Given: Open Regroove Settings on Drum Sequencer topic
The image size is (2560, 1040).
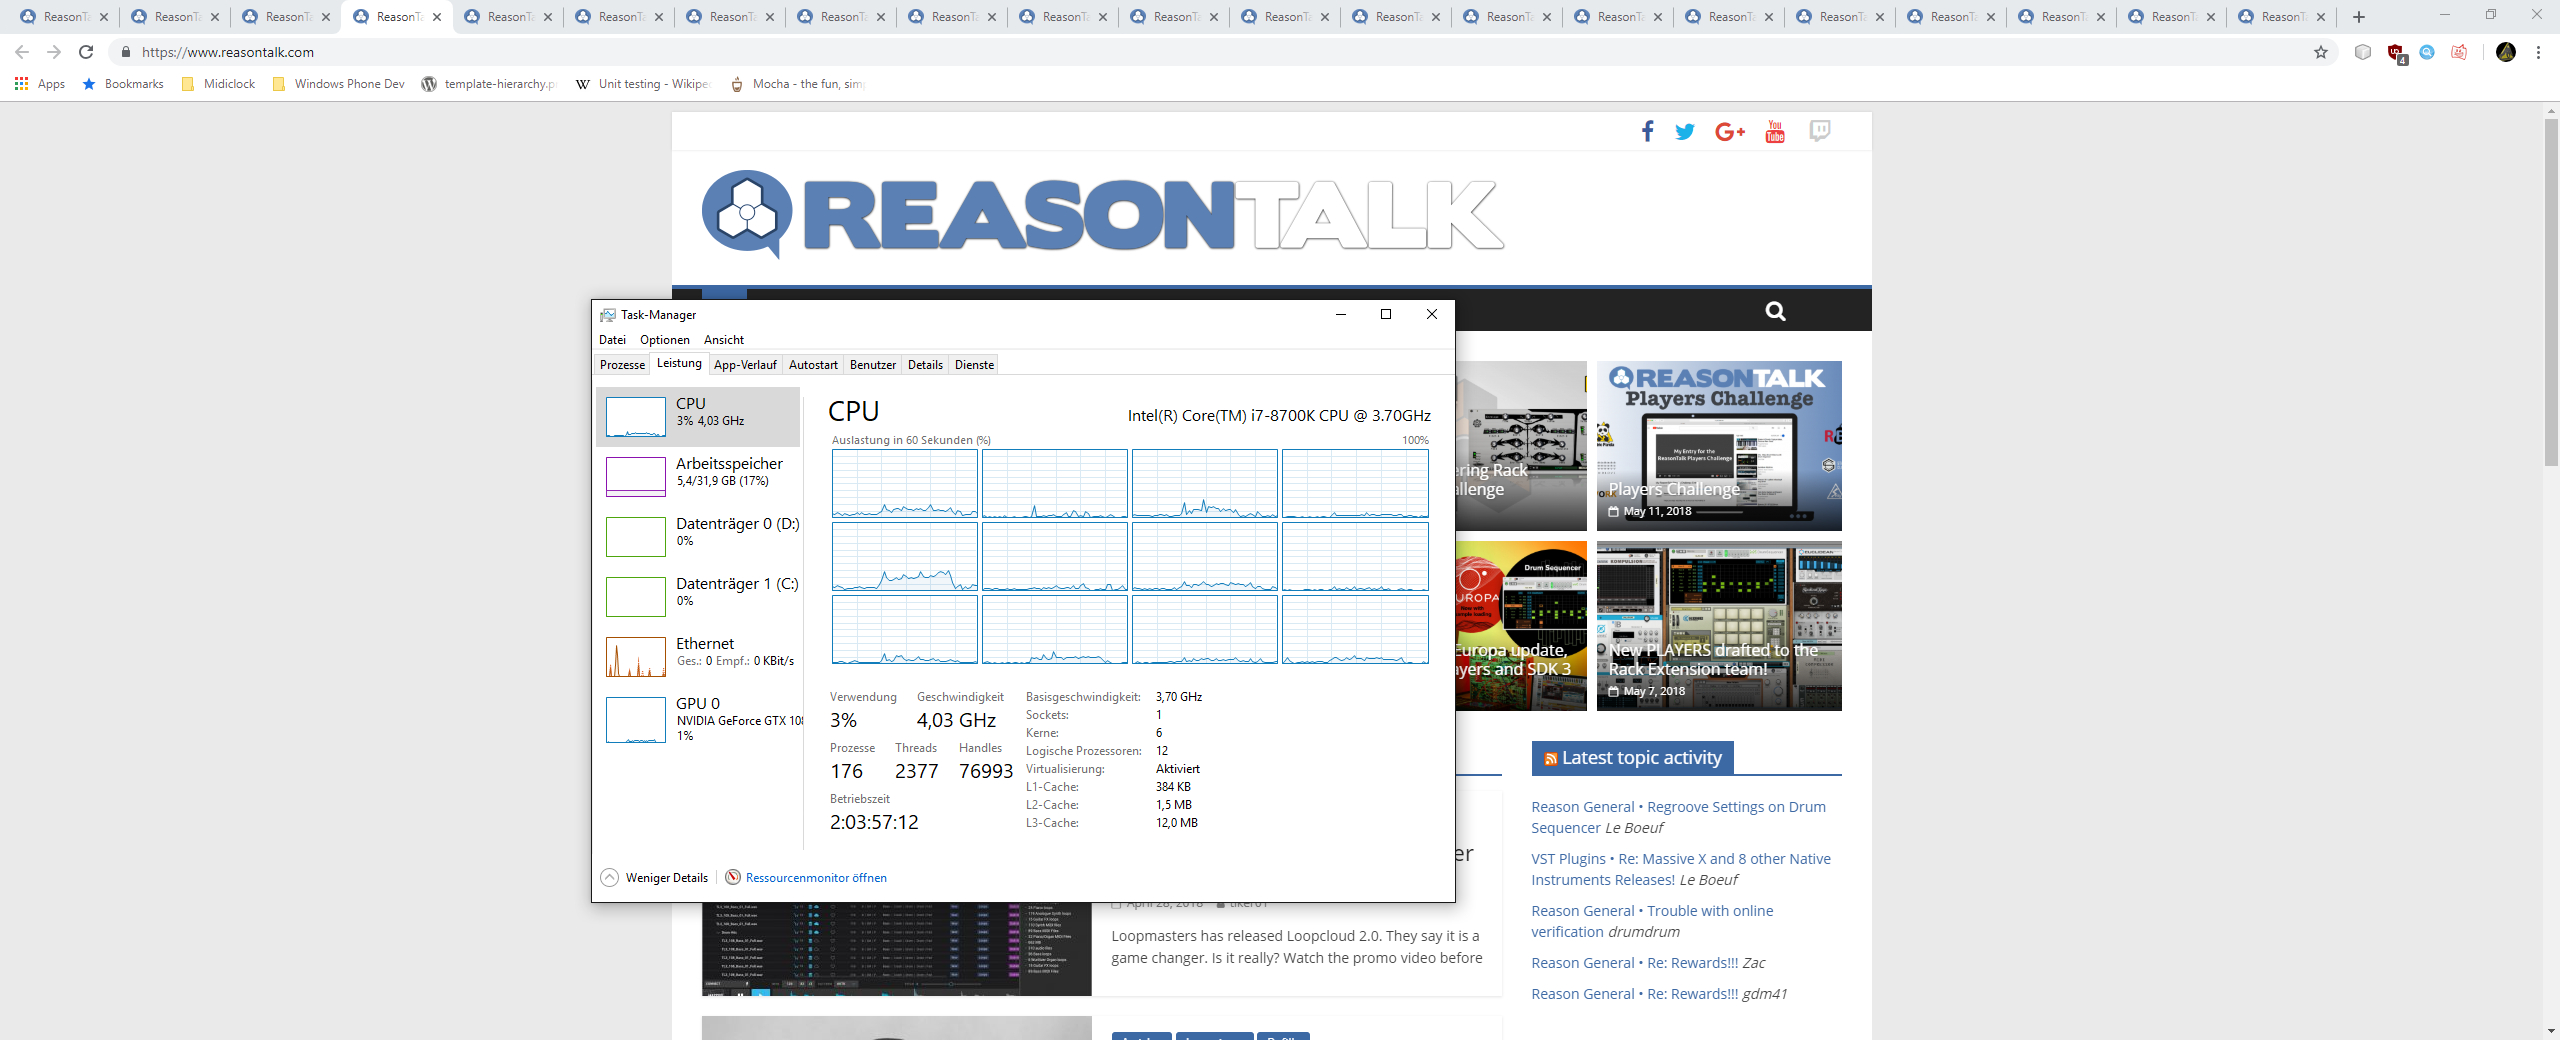Looking at the screenshot, I should pyautogui.click(x=1678, y=817).
